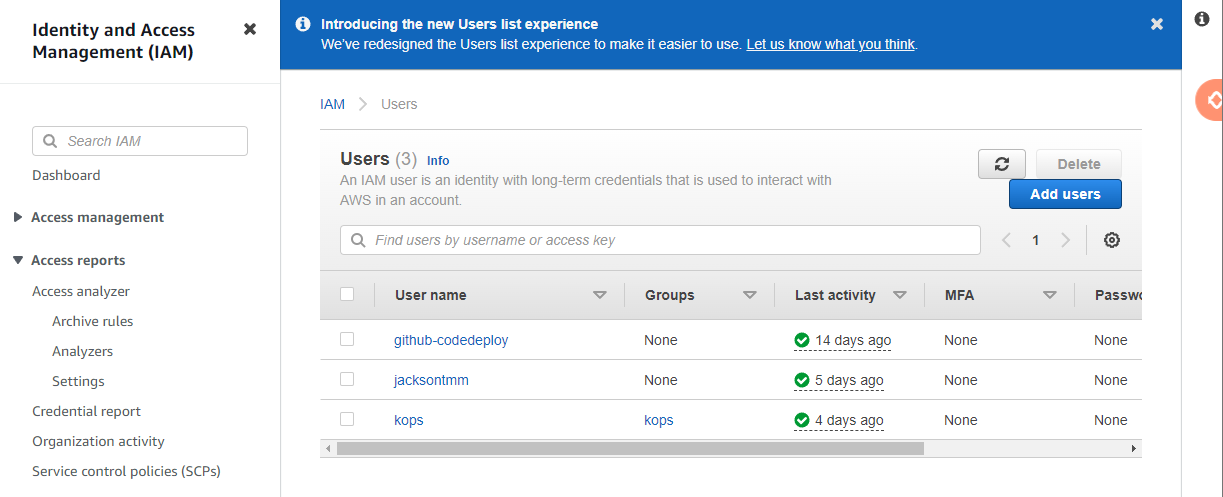Click the Add users button
This screenshot has width=1223, height=497.
(1065, 194)
